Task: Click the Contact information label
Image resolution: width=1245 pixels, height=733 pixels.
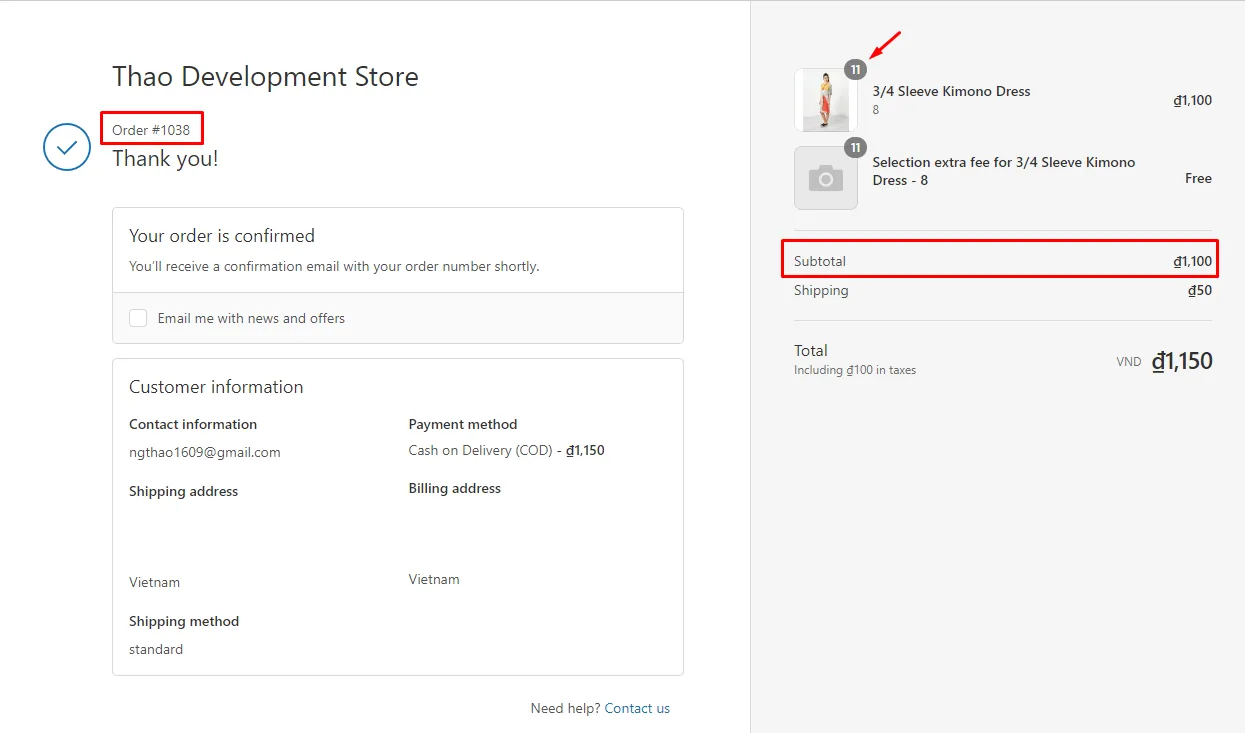Action: pos(193,424)
